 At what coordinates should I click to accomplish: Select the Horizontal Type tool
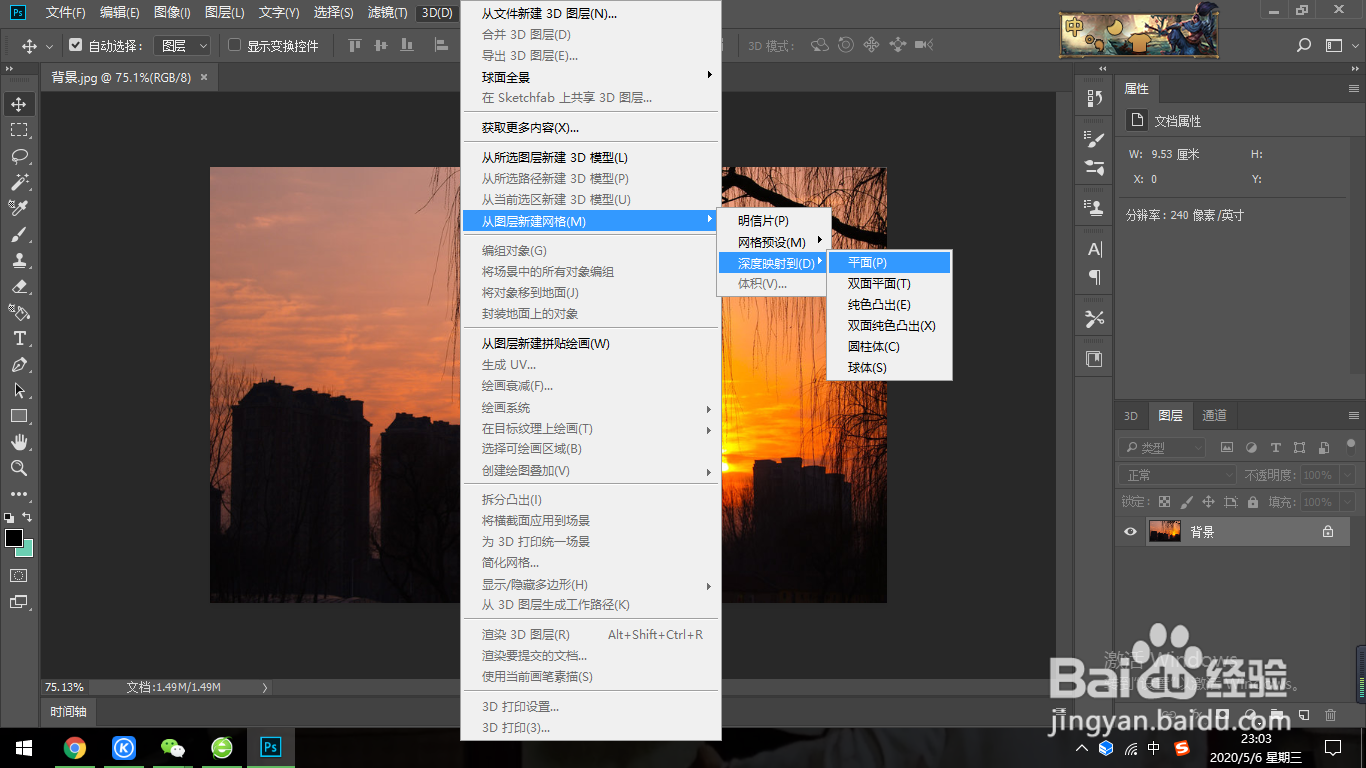click(19, 338)
